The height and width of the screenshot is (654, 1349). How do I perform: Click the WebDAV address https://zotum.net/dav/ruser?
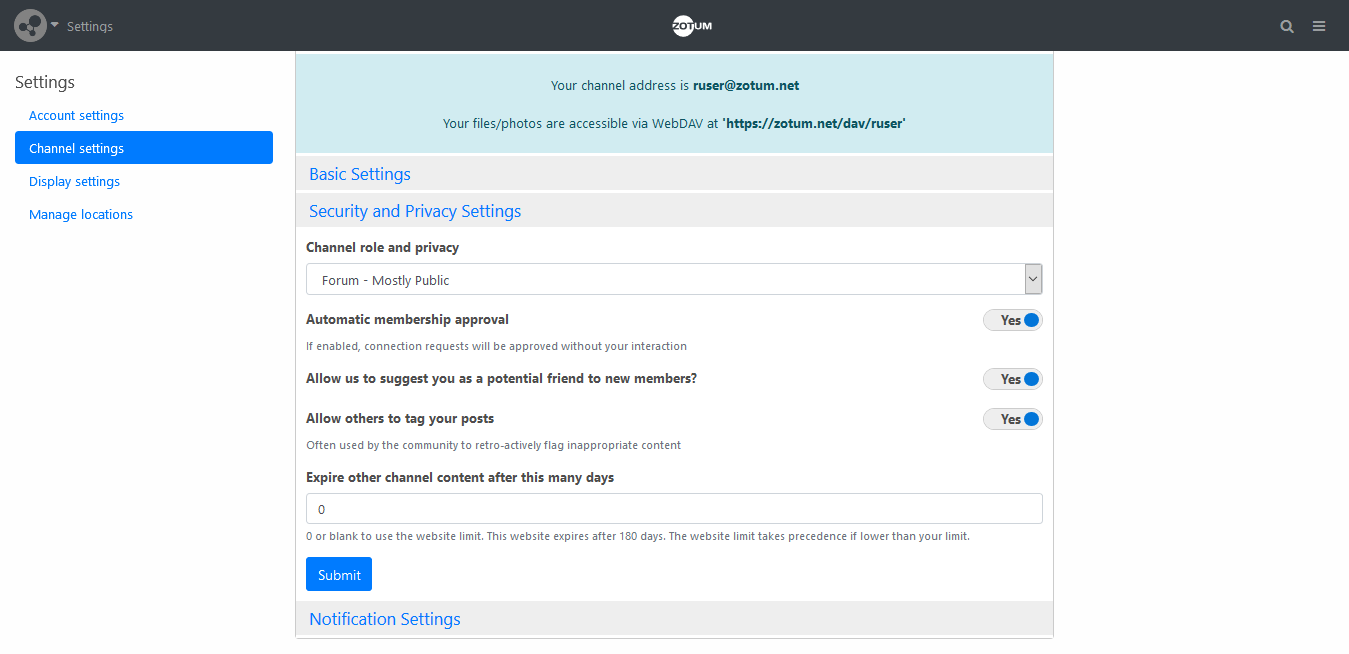point(813,124)
